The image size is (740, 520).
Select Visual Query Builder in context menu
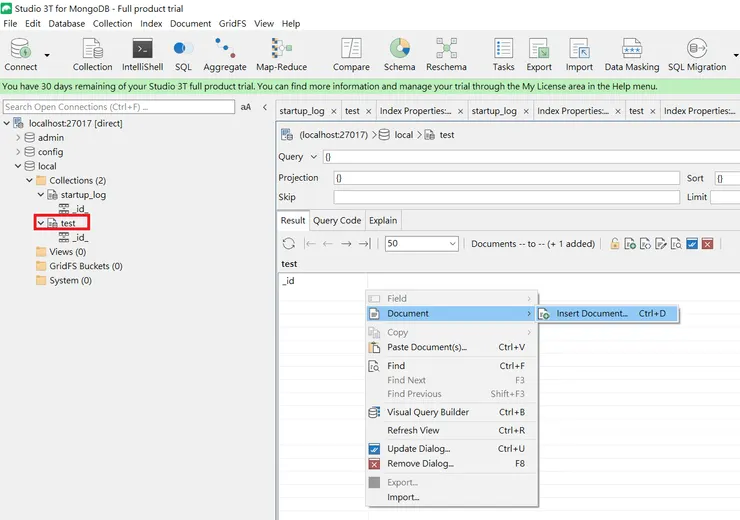[428, 412]
